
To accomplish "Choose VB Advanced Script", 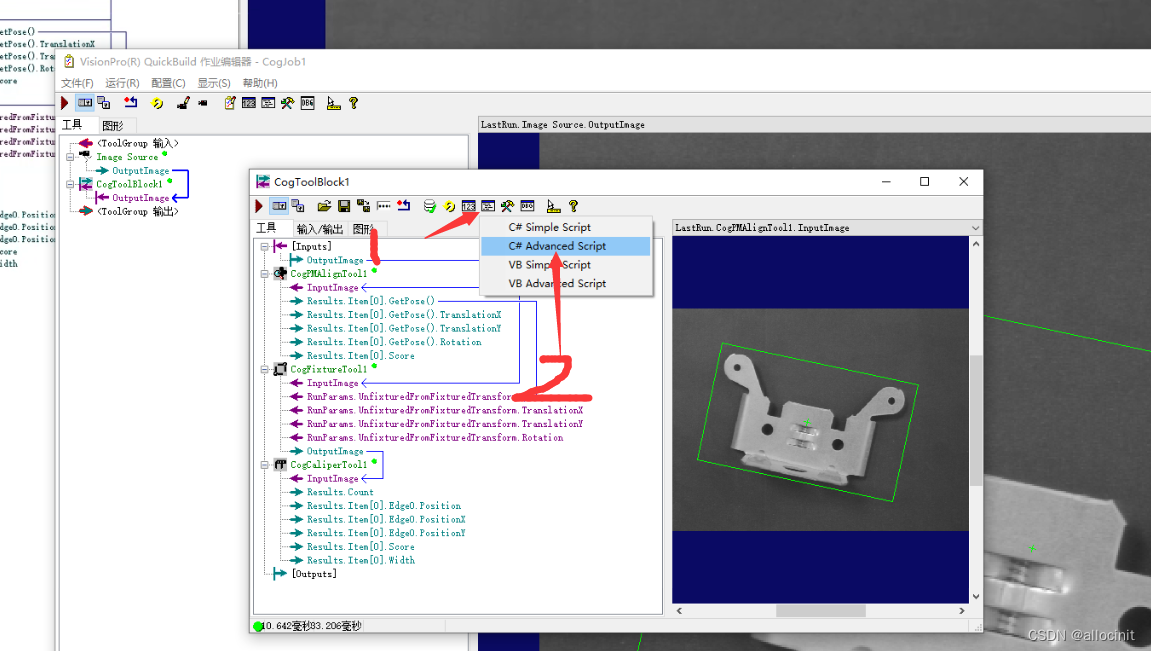I will [565, 283].
